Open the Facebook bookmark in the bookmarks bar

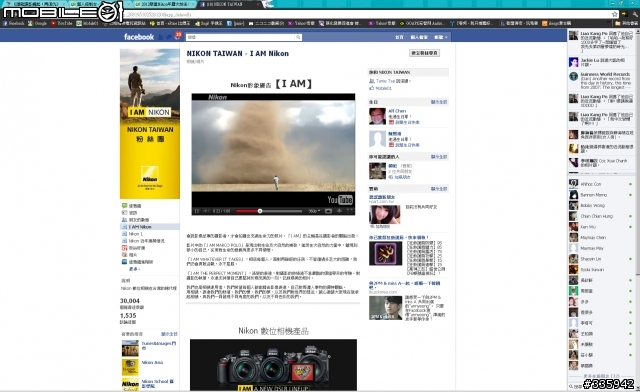point(14,23)
